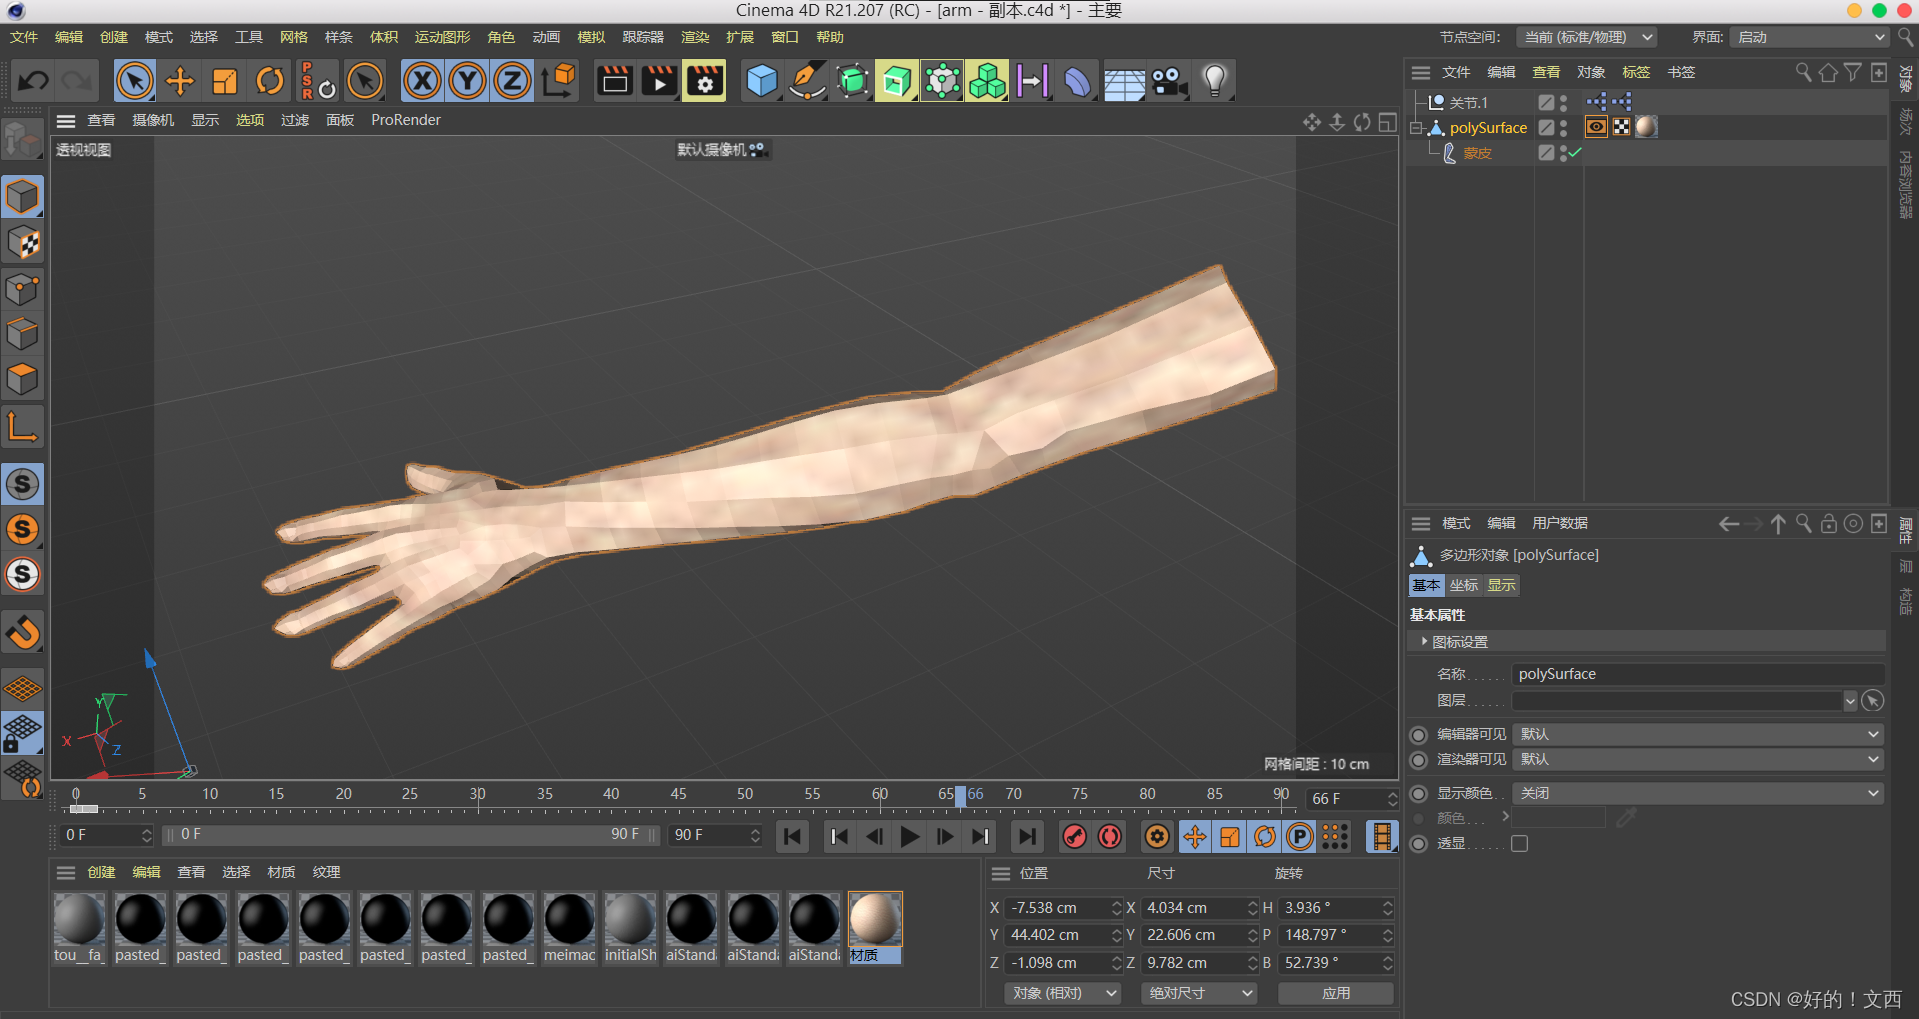This screenshot has height=1019, width=1919.
Task: Enable the 透显 checkbox
Action: click(x=1519, y=843)
